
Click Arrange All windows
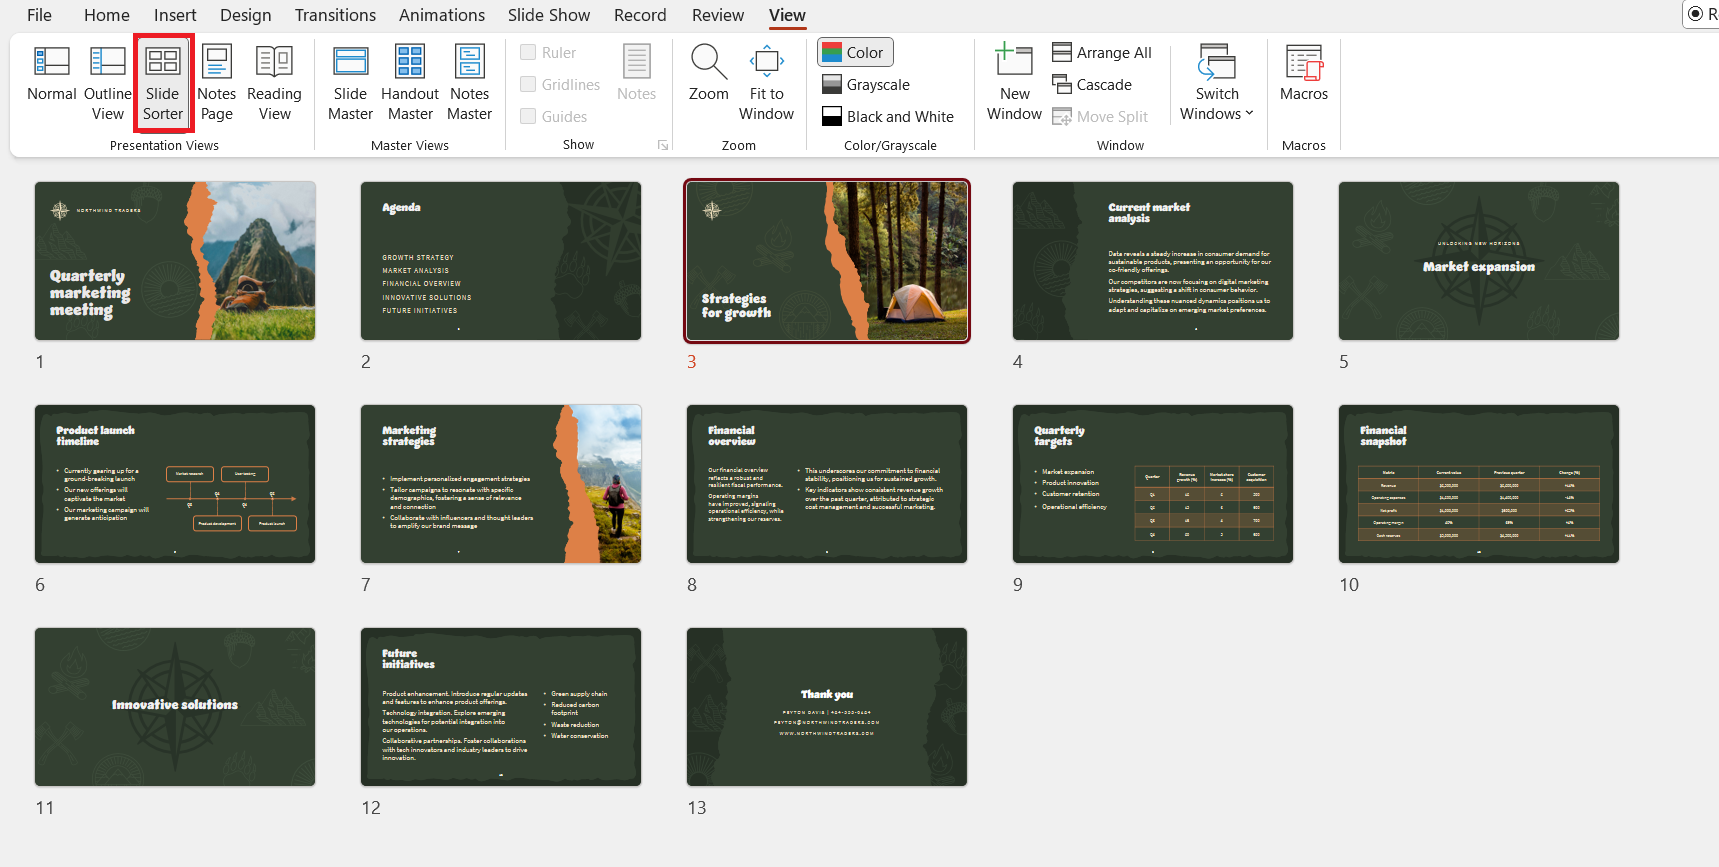click(1102, 53)
